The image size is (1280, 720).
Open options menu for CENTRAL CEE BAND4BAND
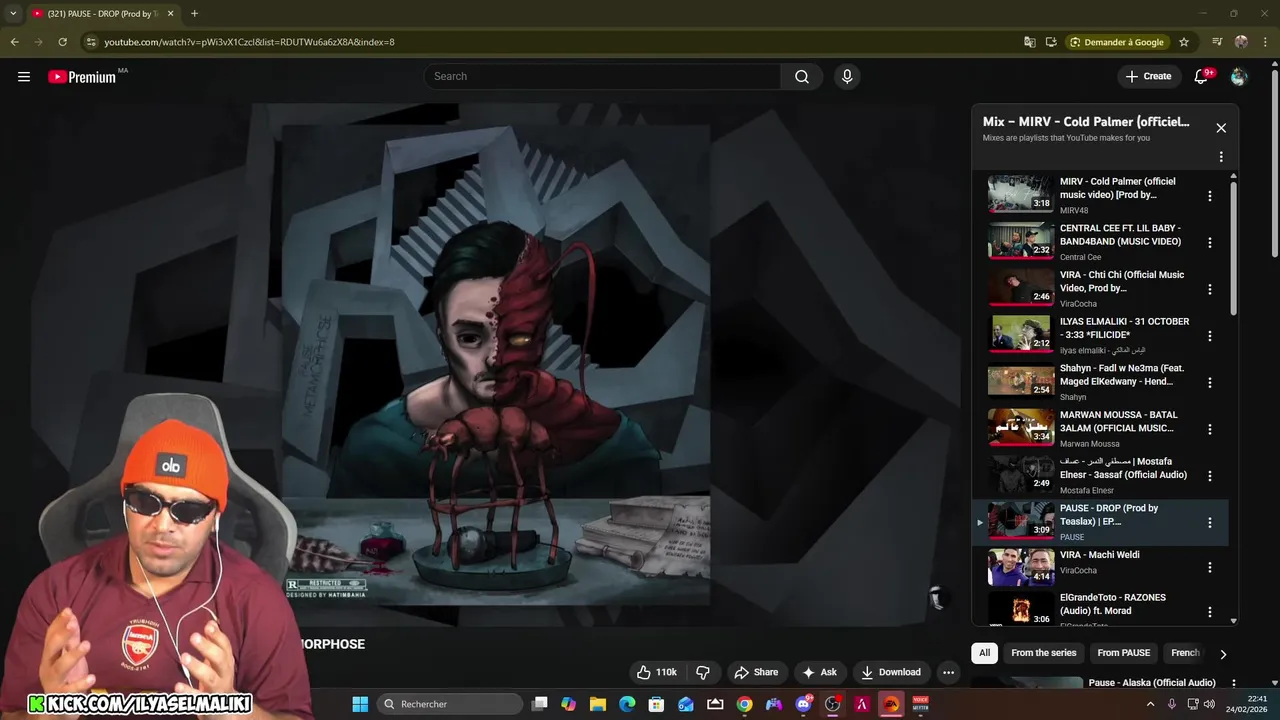[x=1210, y=243]
